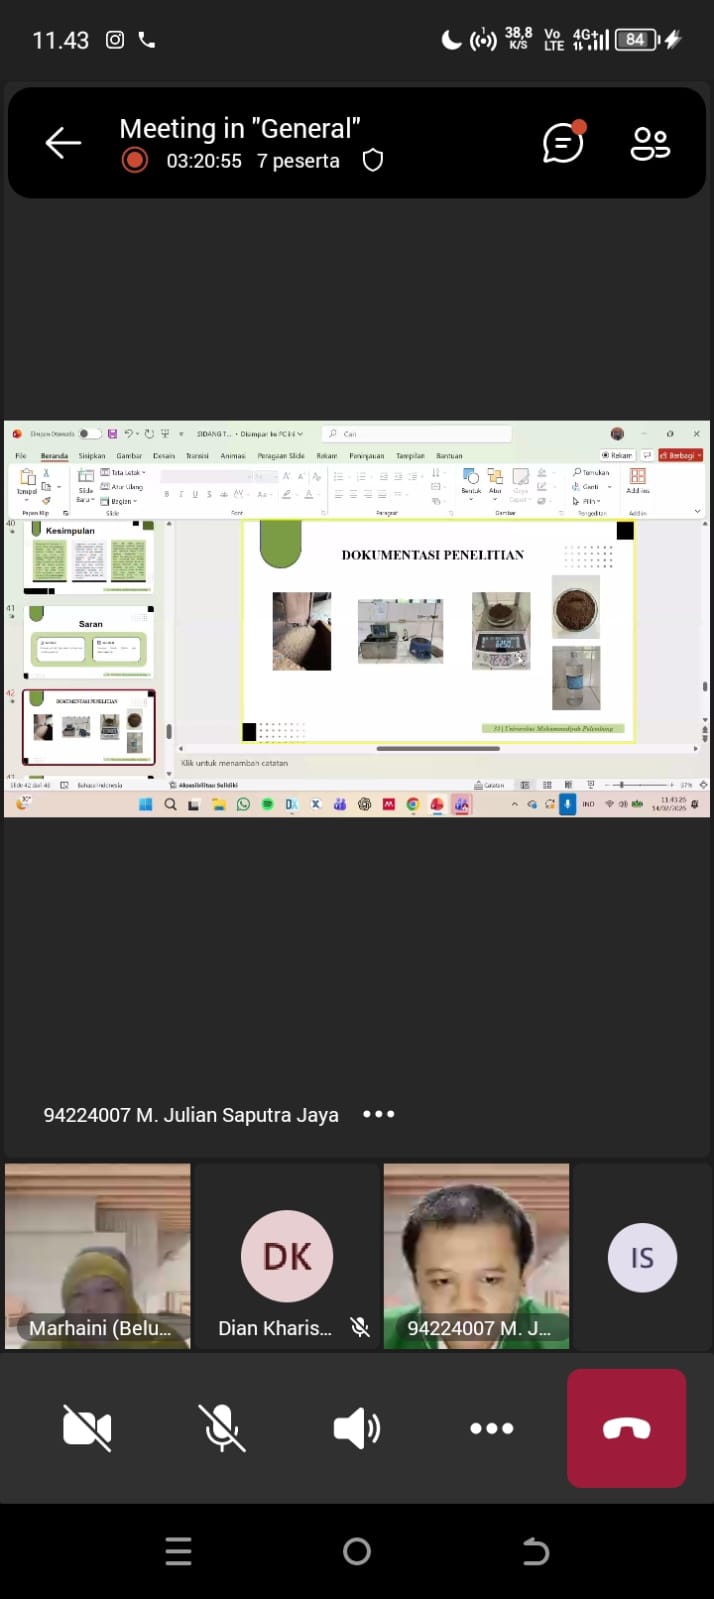The height and width of the screenshot is (1599, 714).
Task: Open options dots beside M. Julian Saputra Jaya
Action: pos(378,1114)
